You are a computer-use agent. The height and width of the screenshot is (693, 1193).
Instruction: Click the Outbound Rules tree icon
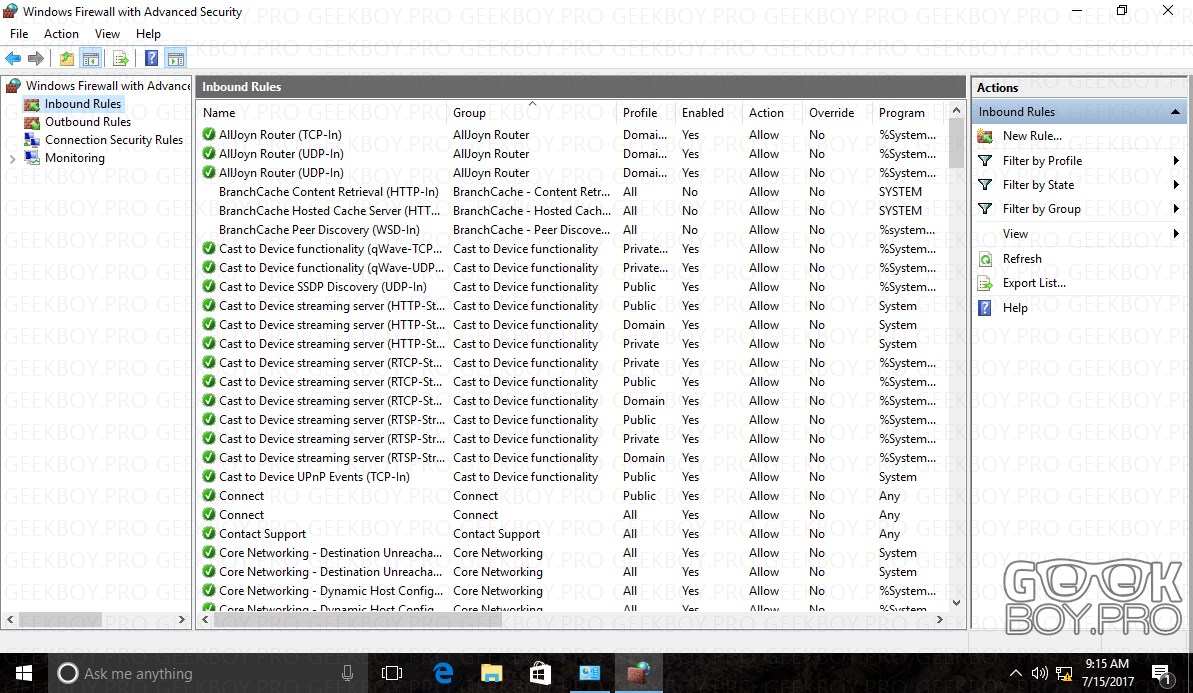tap(32, 122)
